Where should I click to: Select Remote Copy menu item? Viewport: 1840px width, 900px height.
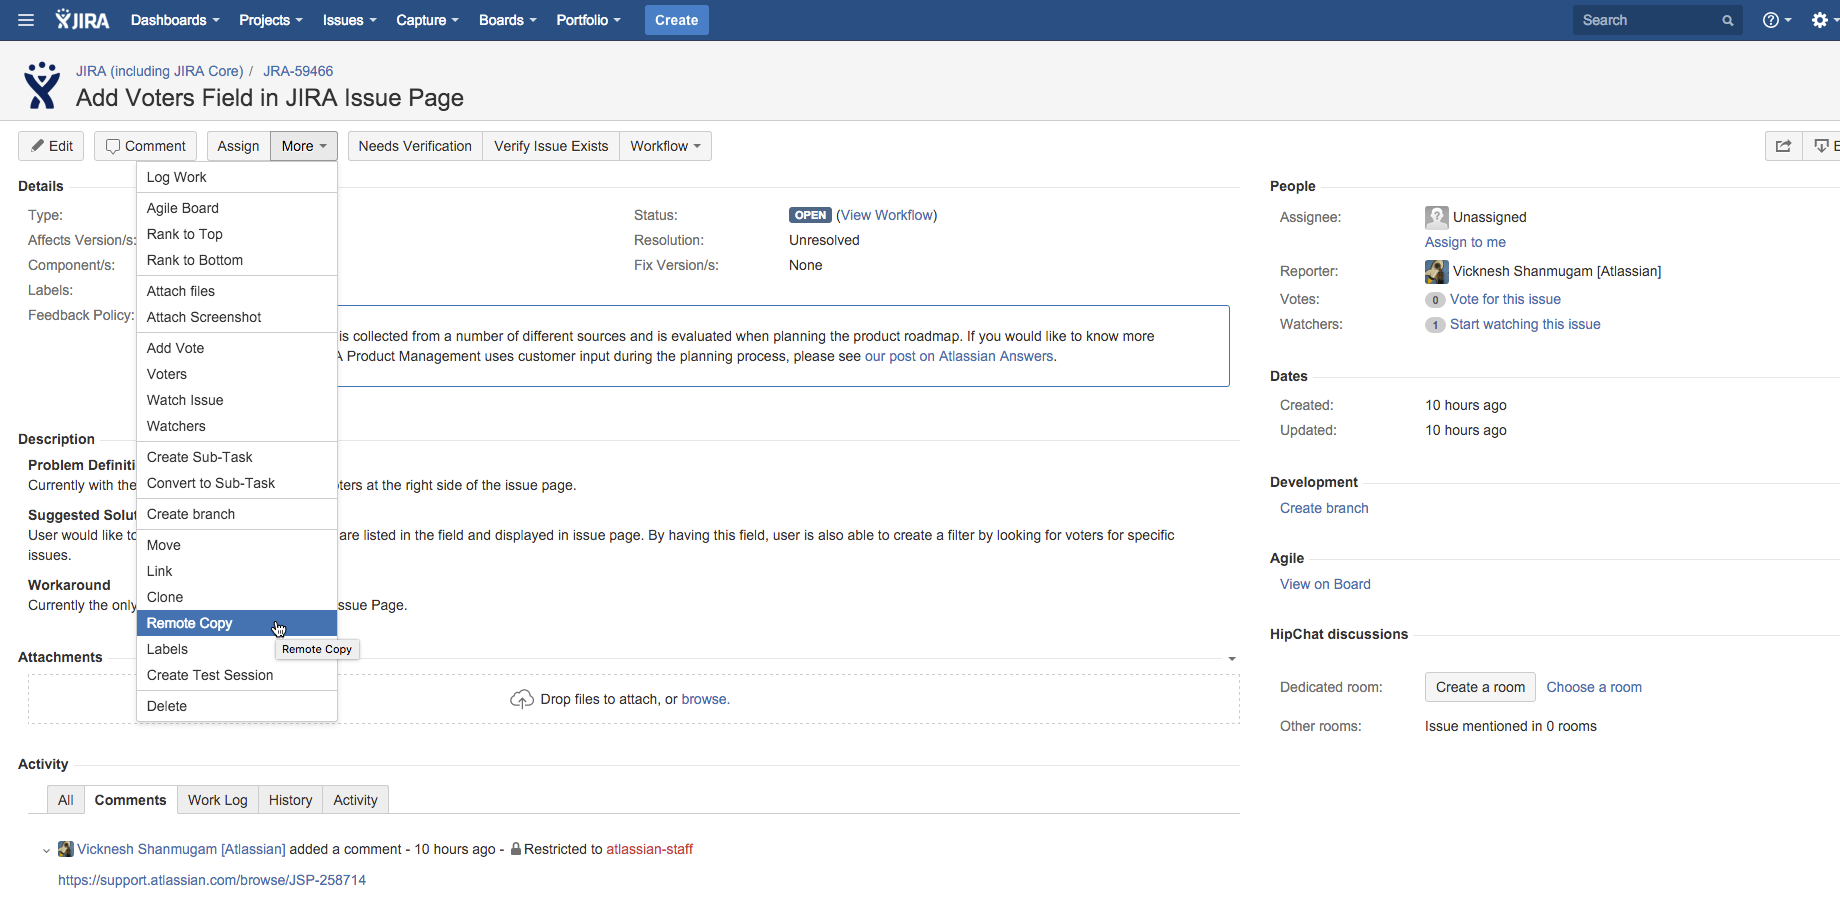(x=237, y=623)
